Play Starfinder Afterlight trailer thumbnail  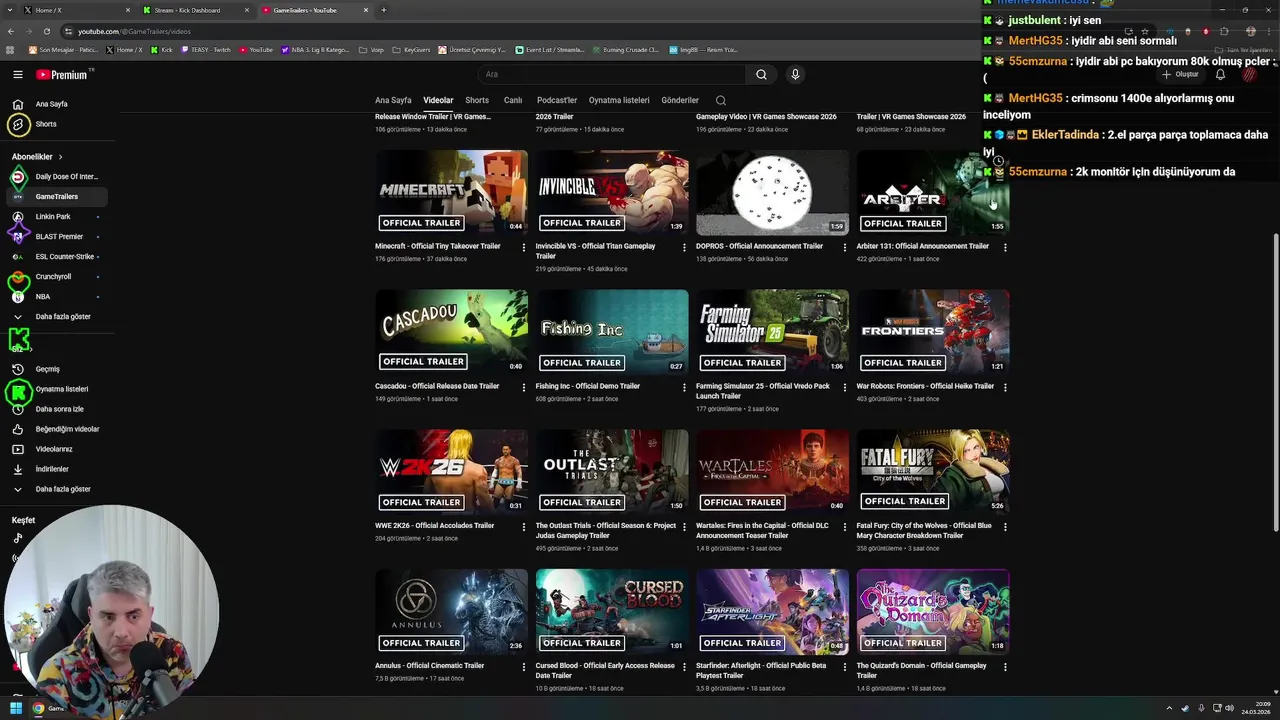772,612
